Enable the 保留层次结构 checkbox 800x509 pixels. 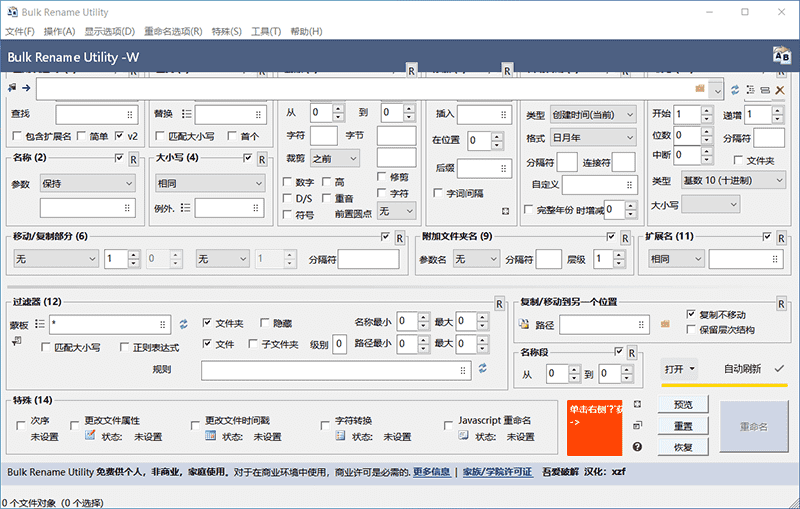click(691, 329)
